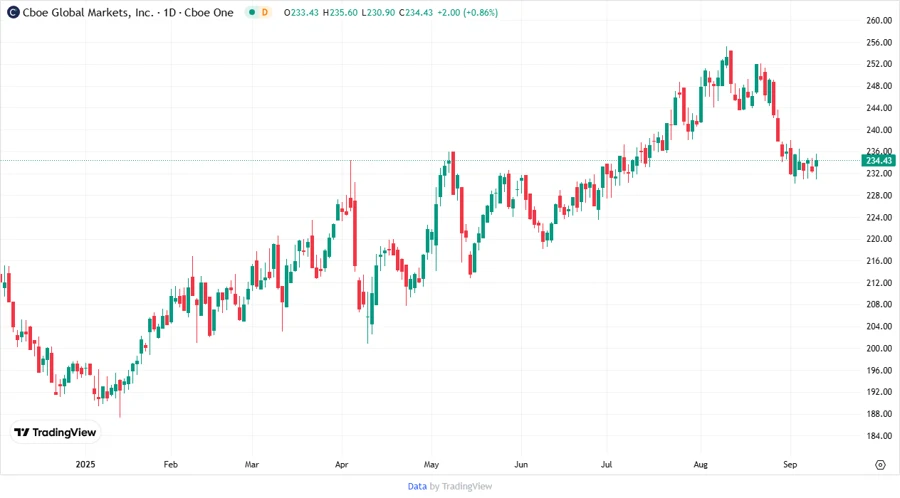Click the 232.00 price axis label
900x498 pixels.
(x=879, y=173)
